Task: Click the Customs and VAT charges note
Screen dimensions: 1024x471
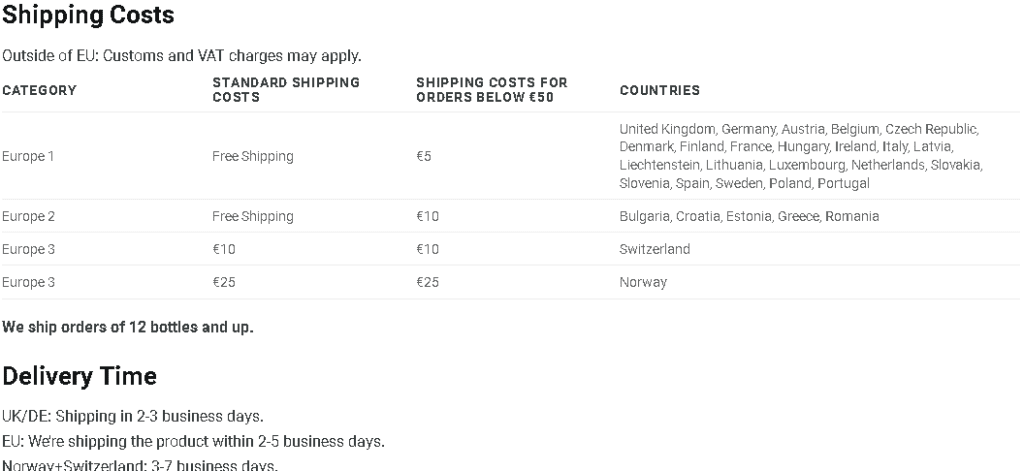Action: (x=182, y=56)
